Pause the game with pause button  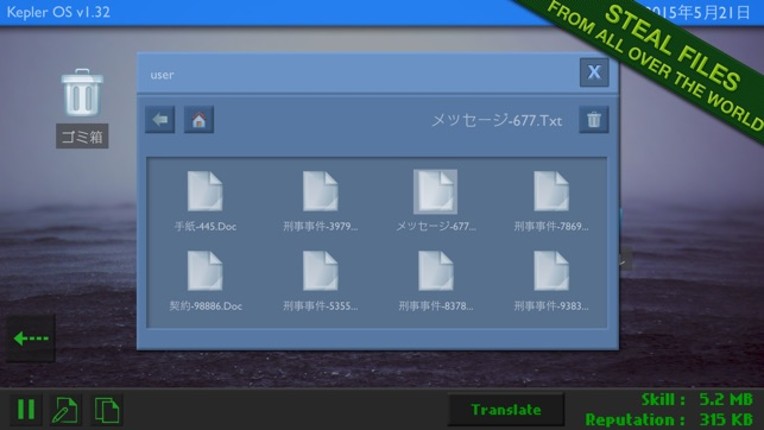(x=26, y=409)
